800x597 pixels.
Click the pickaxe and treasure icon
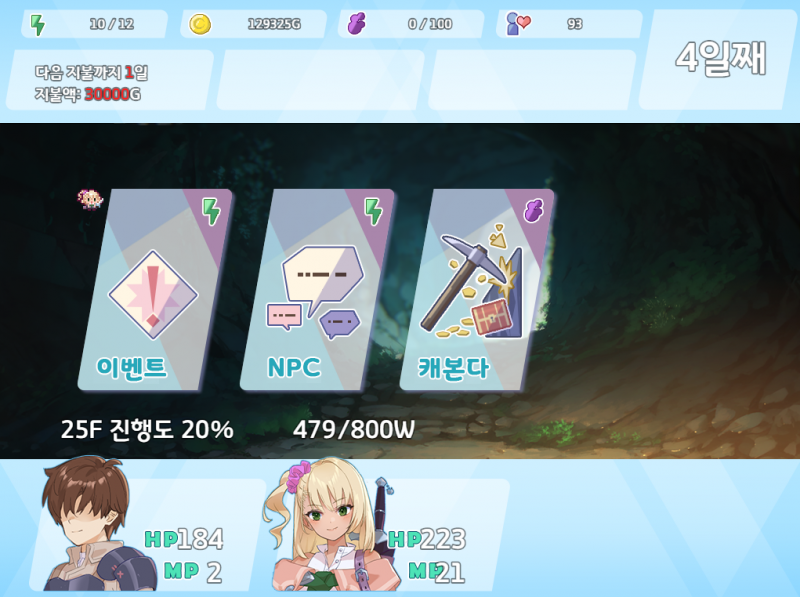click(472, 282)
